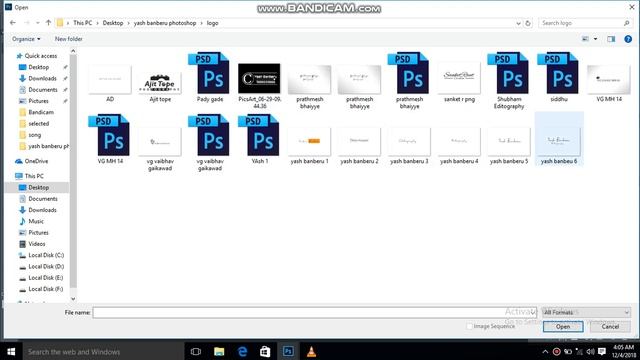Click the Forward navigation arrow
Image resolution: width=640 pixels, height=360 pixels.
[27, 23]
